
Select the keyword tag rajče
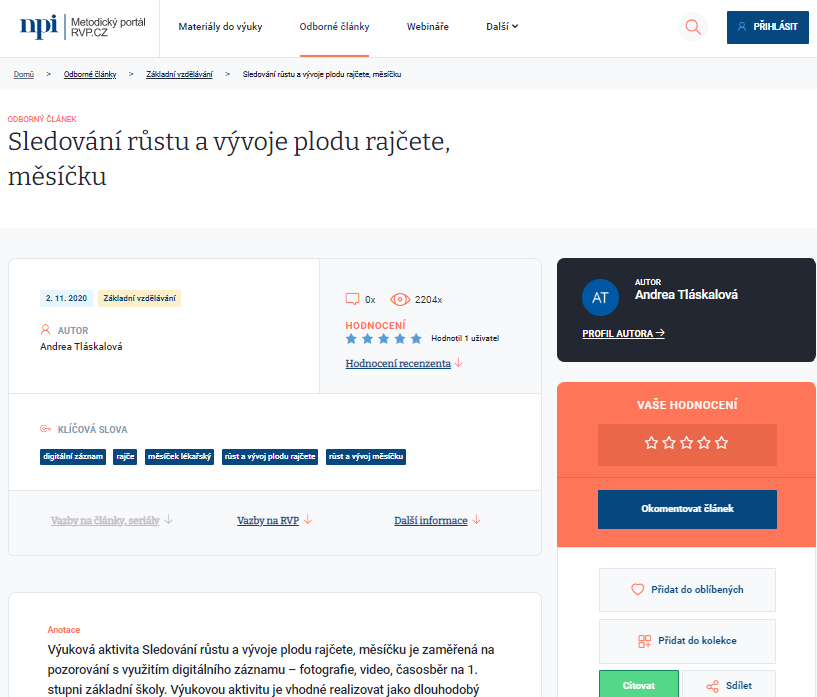(128, 457)
